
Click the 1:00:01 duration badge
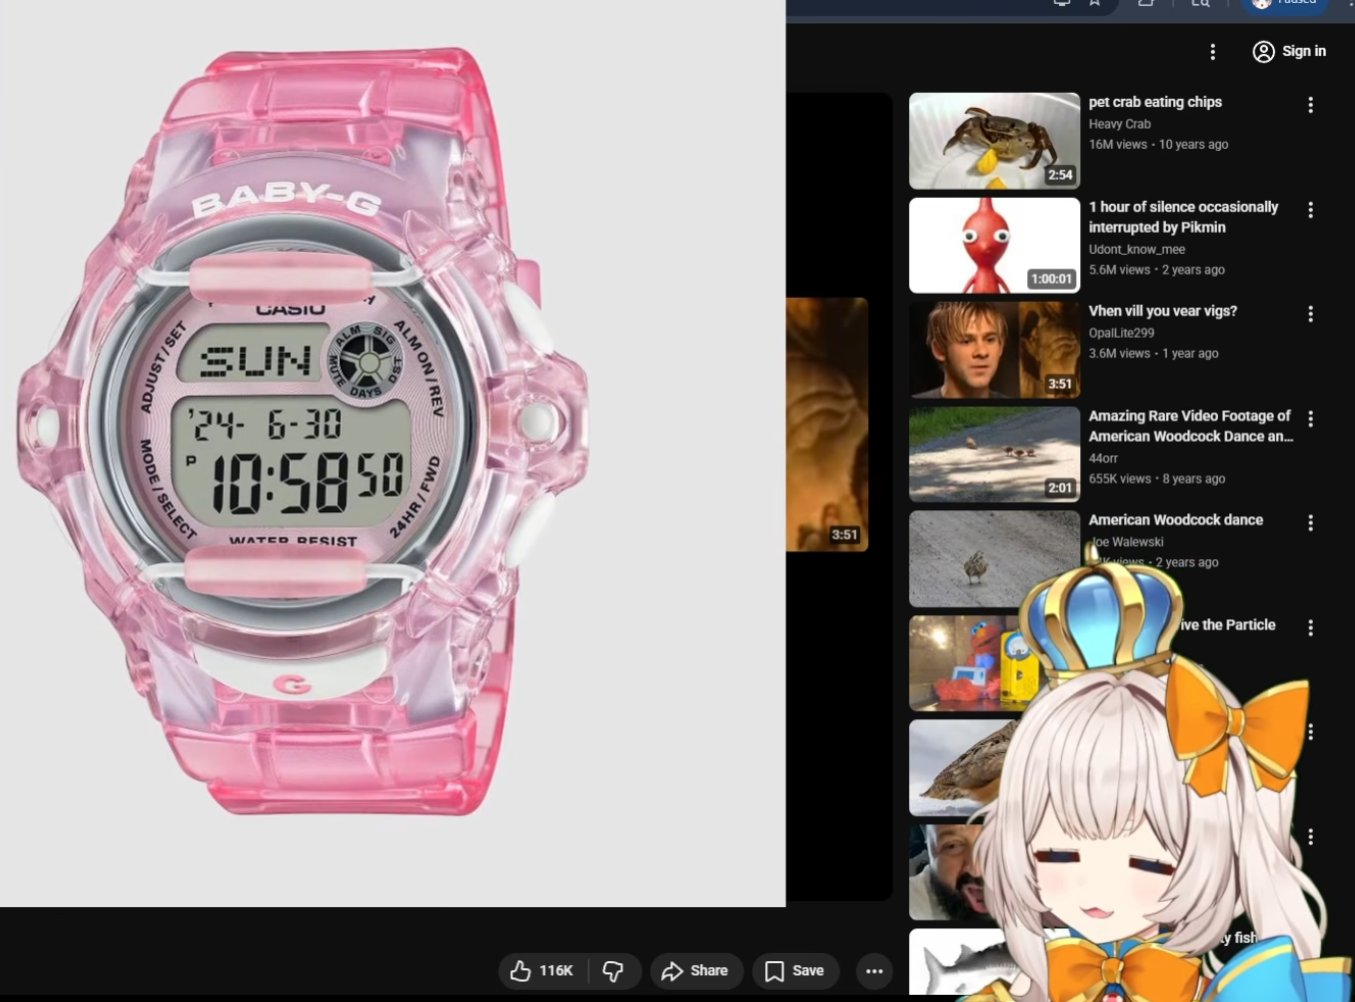[1052, 279]
